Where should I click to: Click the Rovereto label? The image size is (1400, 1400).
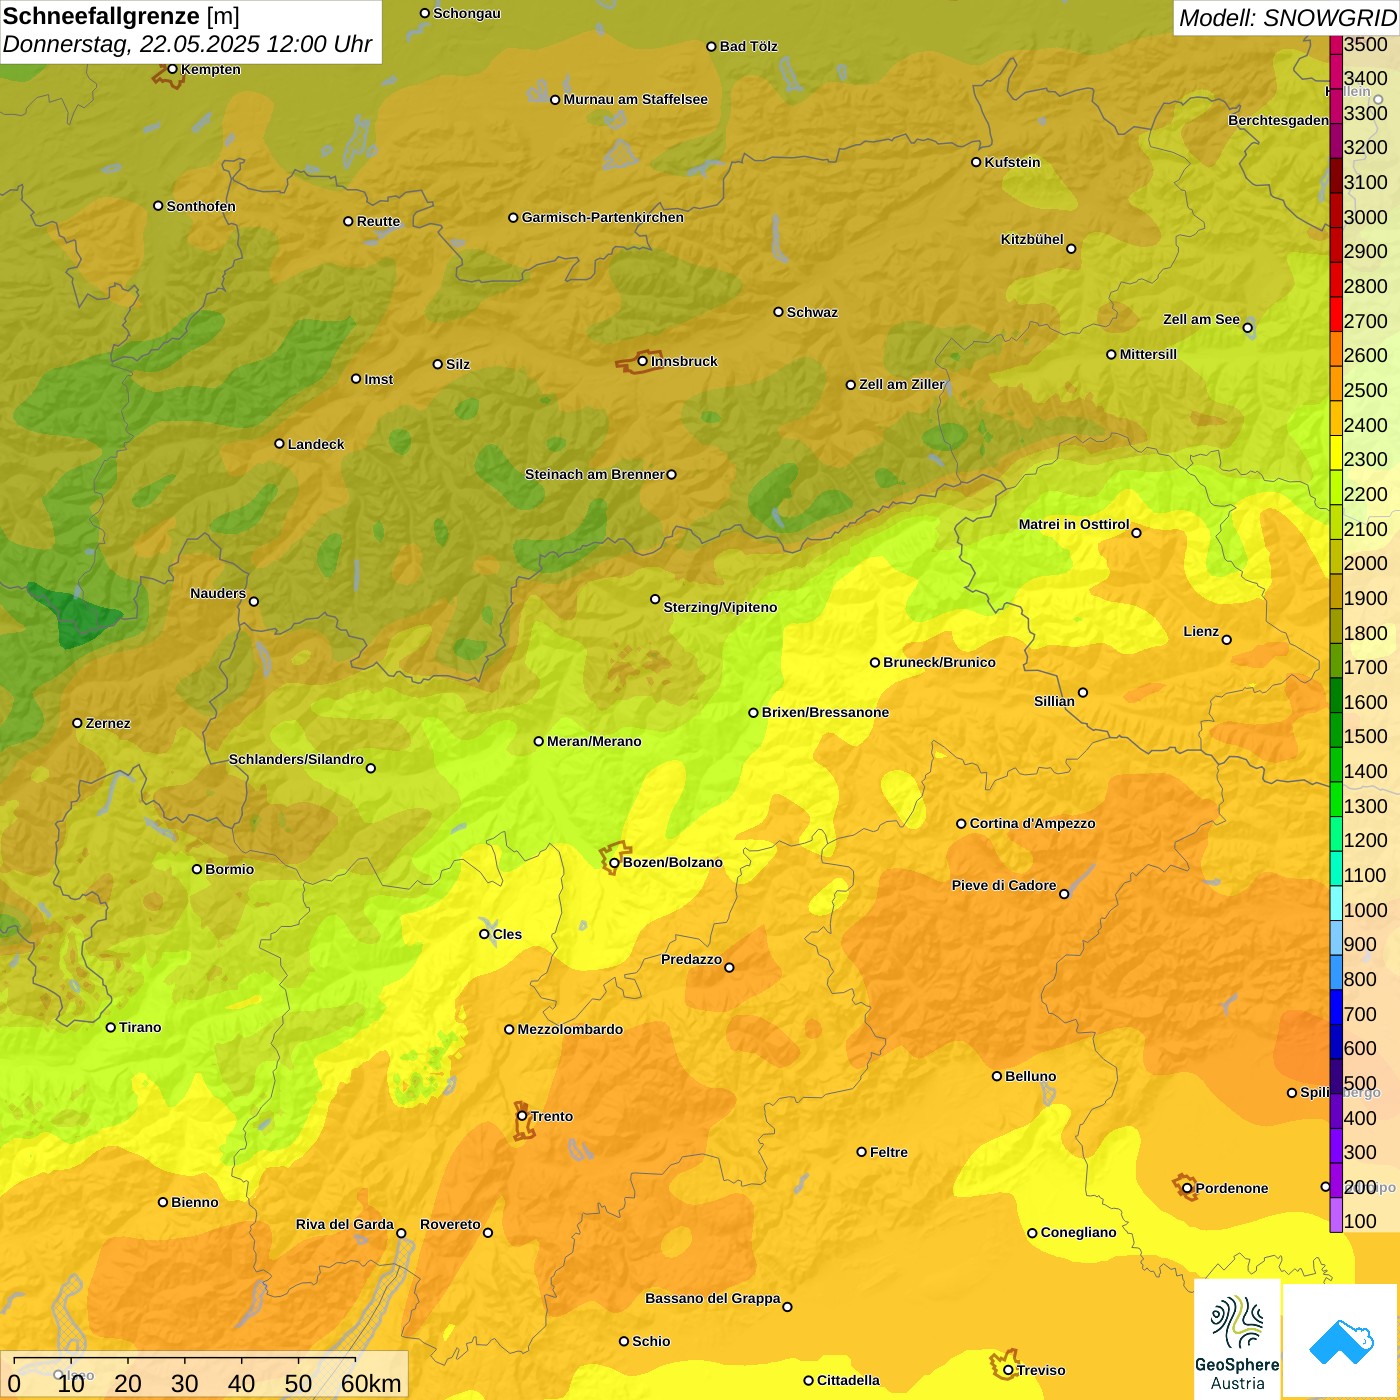(450, 1224)
